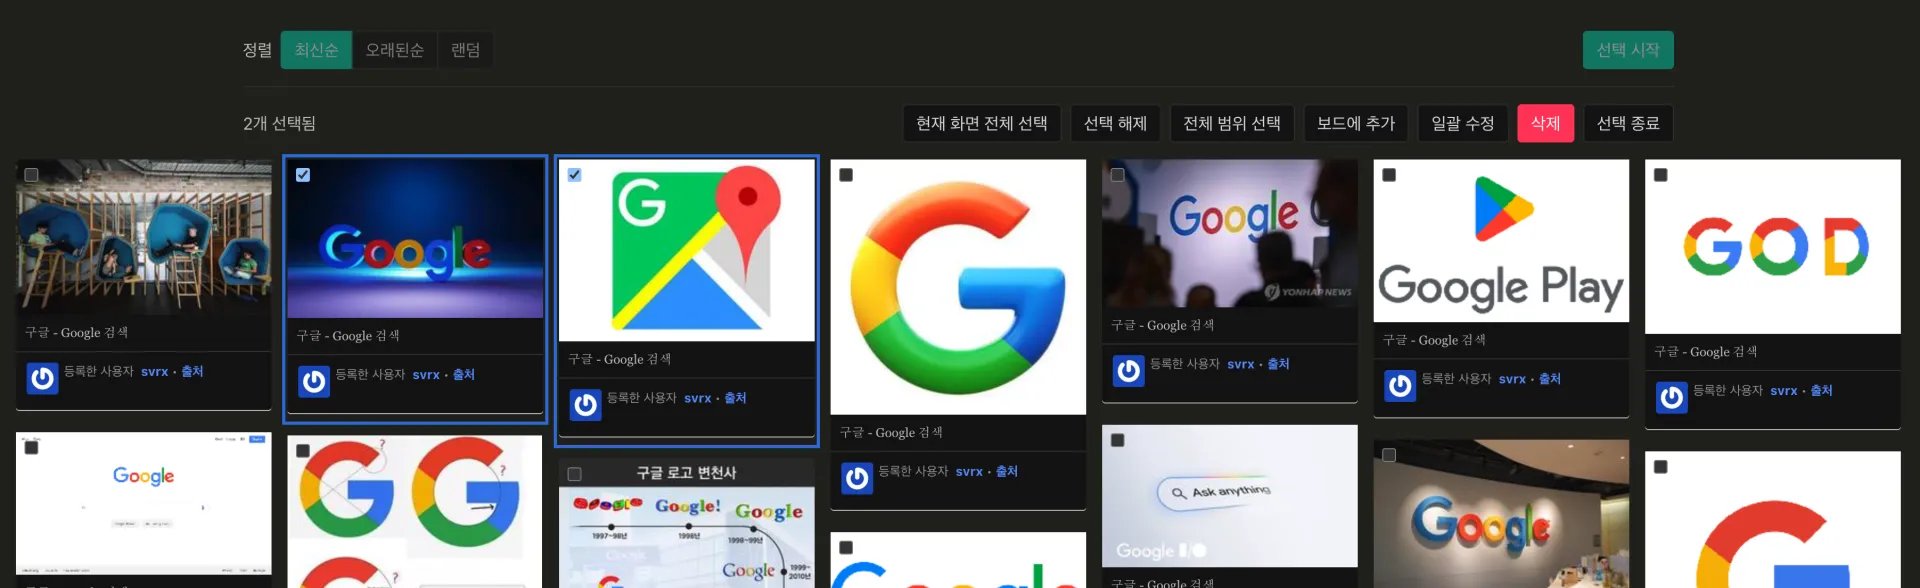This screenshot has width=1920, height=588.
Task: Sort by 오래된순
Action: coord(394,50)
